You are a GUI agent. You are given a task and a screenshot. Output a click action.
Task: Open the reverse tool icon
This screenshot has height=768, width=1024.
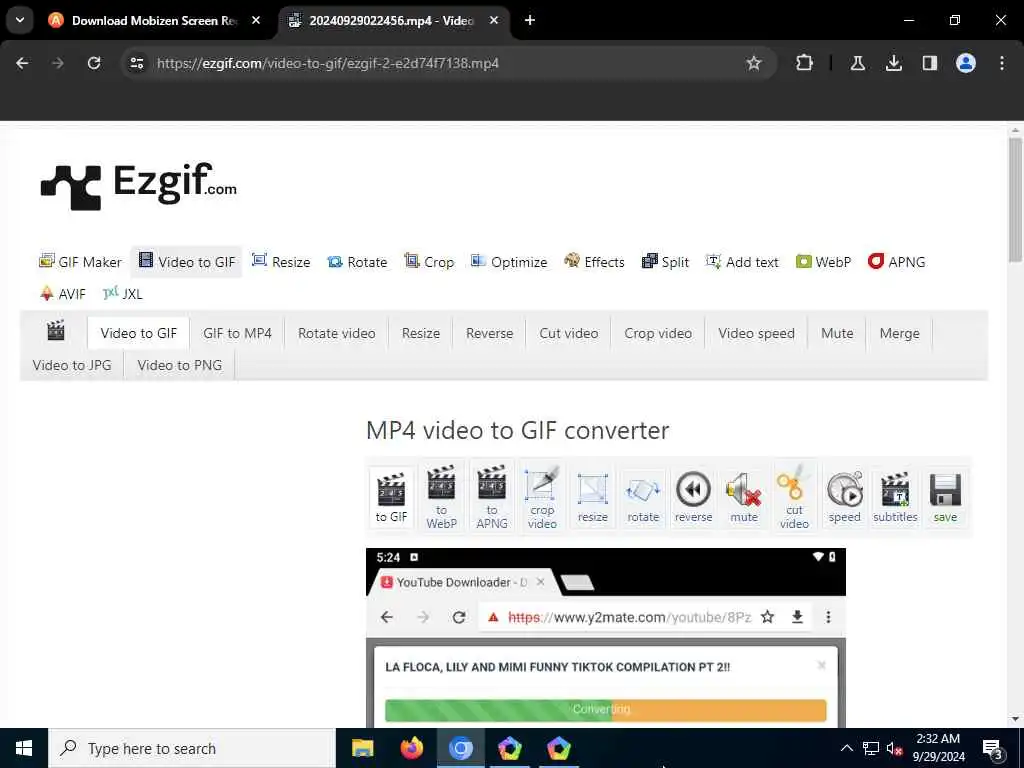(693, 498)
